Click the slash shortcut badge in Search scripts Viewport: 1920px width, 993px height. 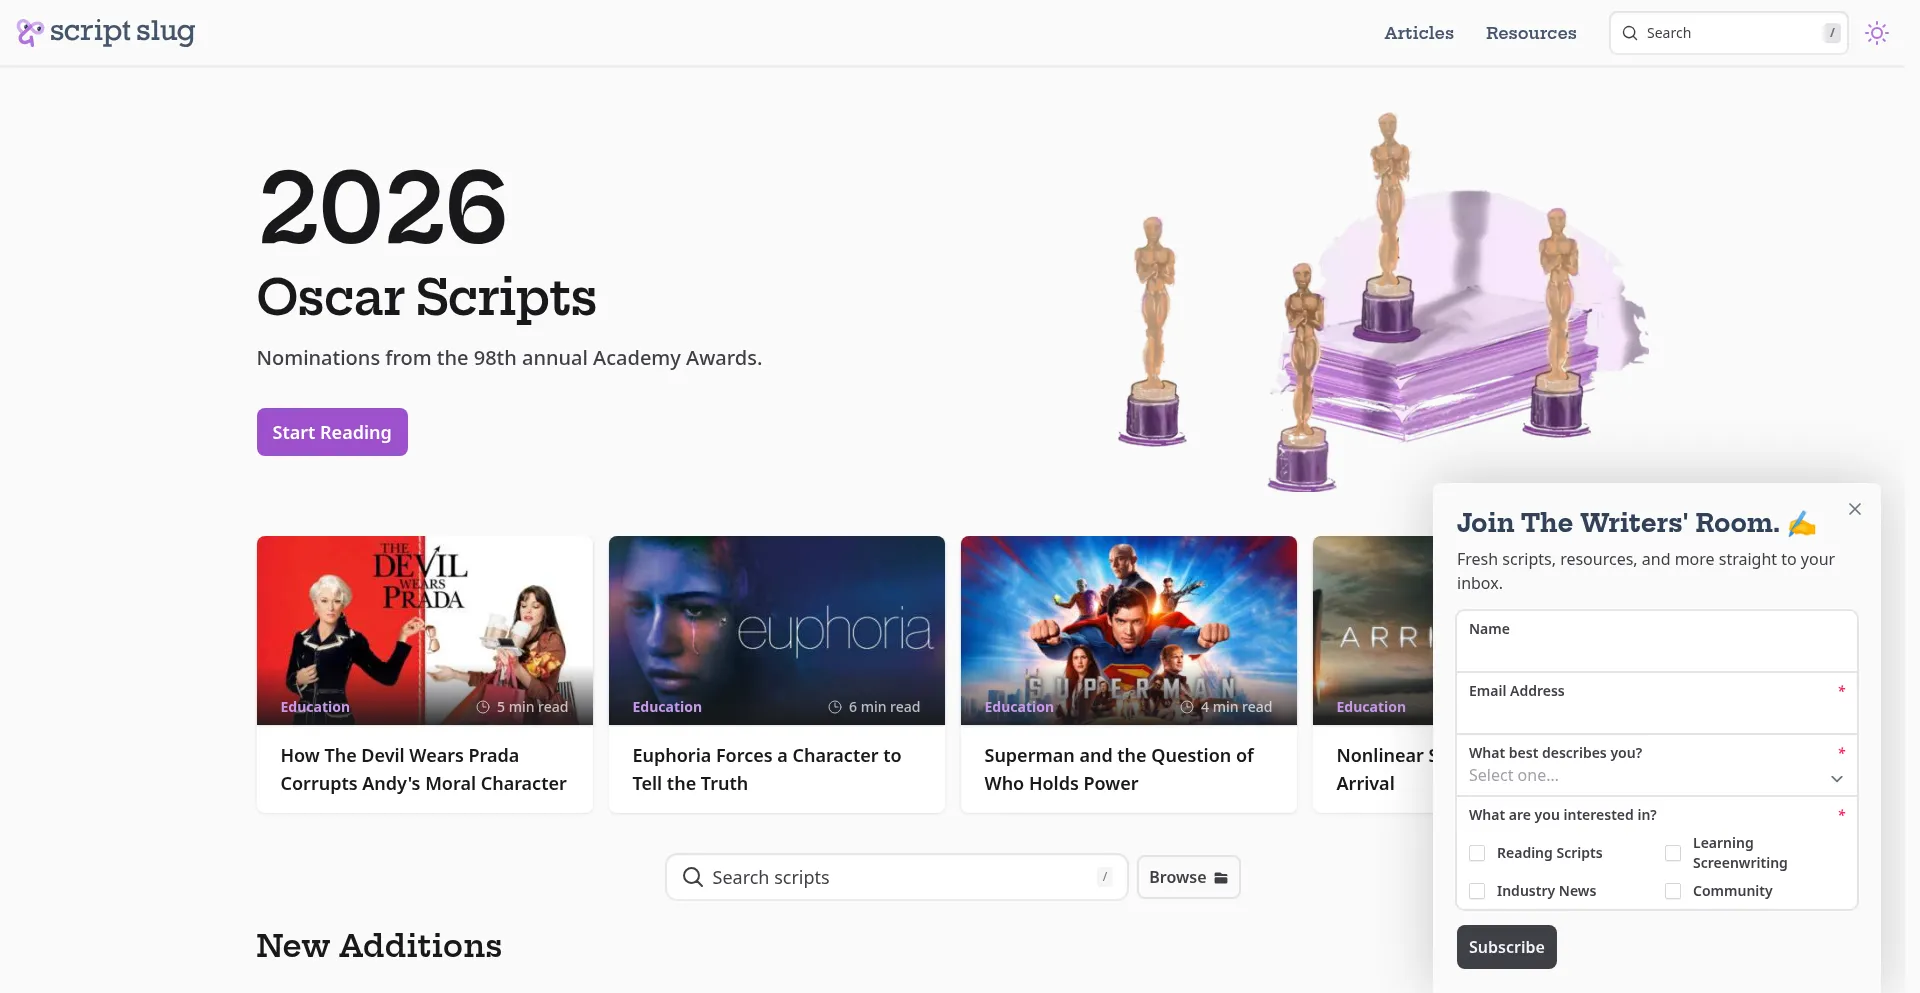(x=1104, y=877)
